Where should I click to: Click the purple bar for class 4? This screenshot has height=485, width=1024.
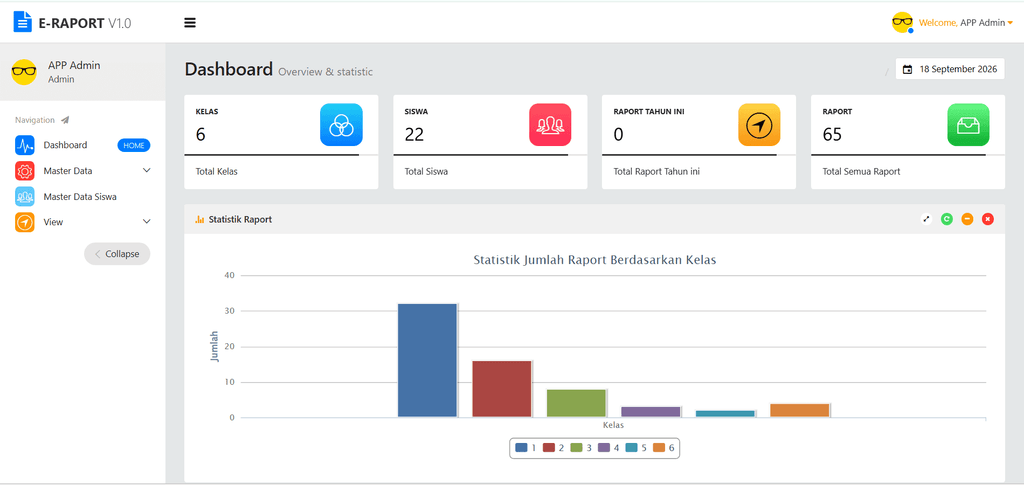(x=651, y=412)
